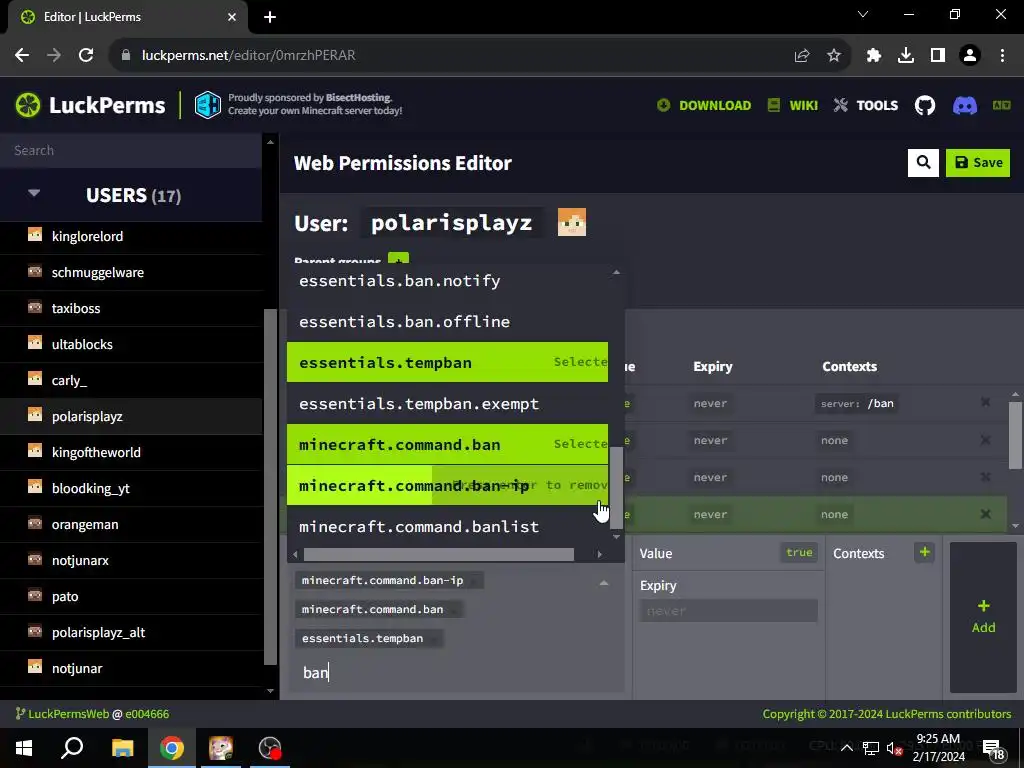
Task: Save changes with the Save button
Action: (978, 163)
